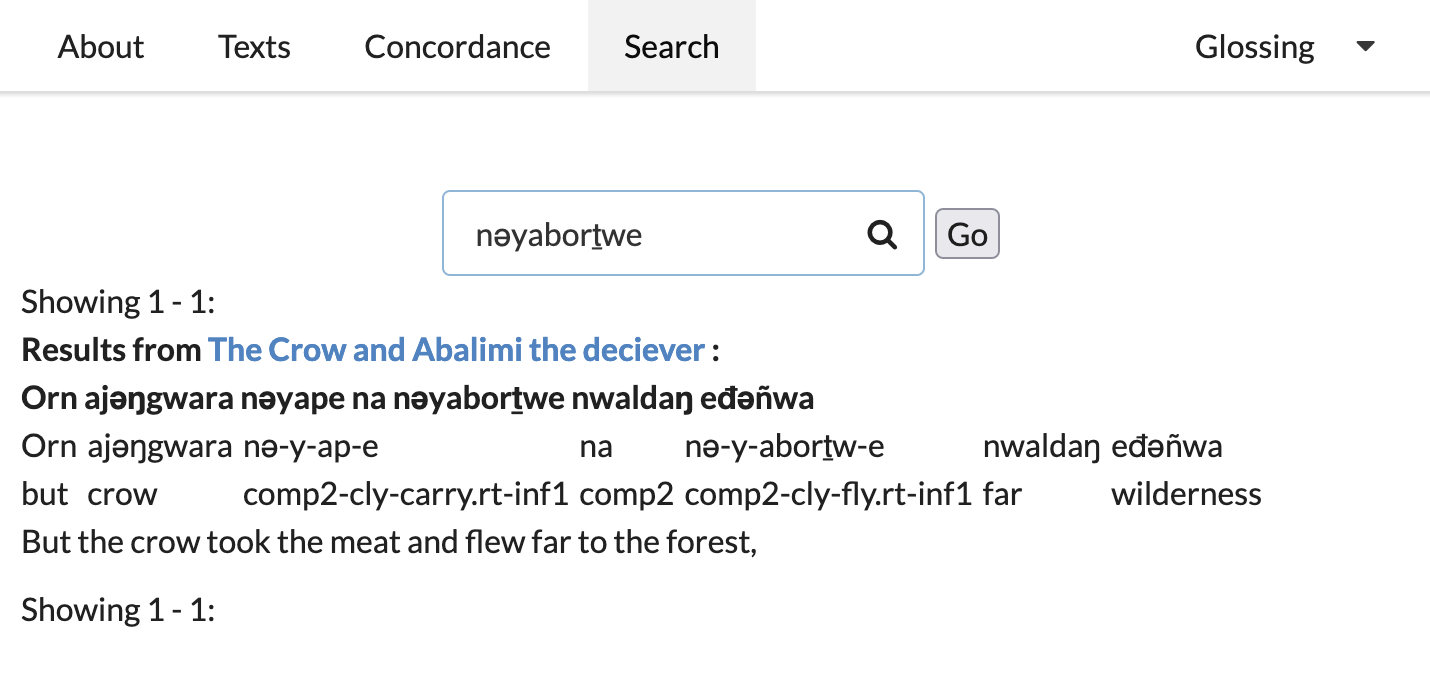Open The Crow and Abalimi story link

(x=456, y=350)
